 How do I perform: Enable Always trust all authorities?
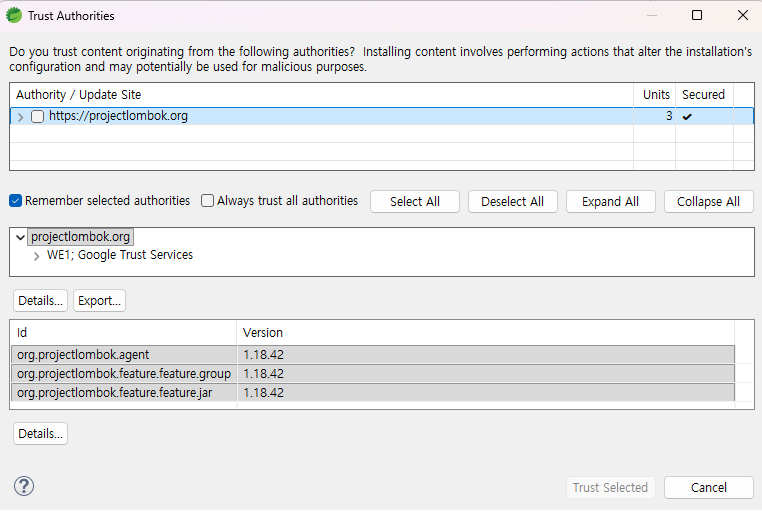[x=208, y=201]
